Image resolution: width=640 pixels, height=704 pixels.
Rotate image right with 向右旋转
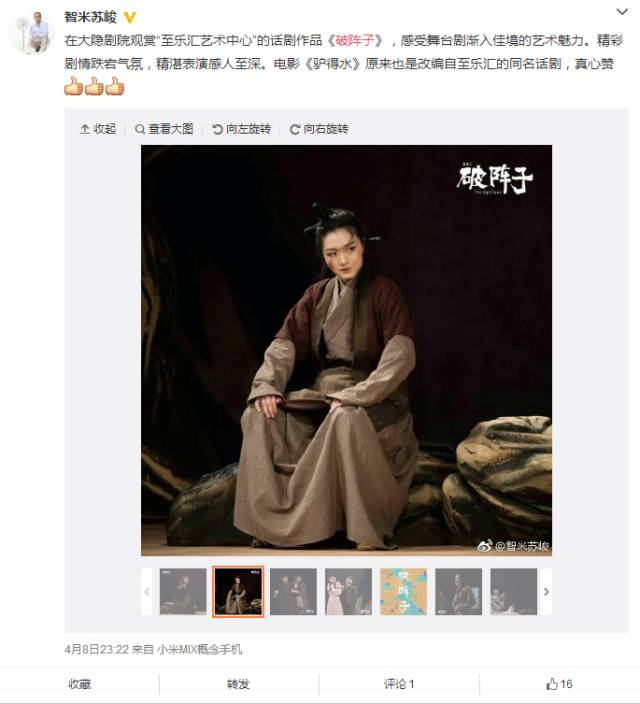[x=319, y=129]
